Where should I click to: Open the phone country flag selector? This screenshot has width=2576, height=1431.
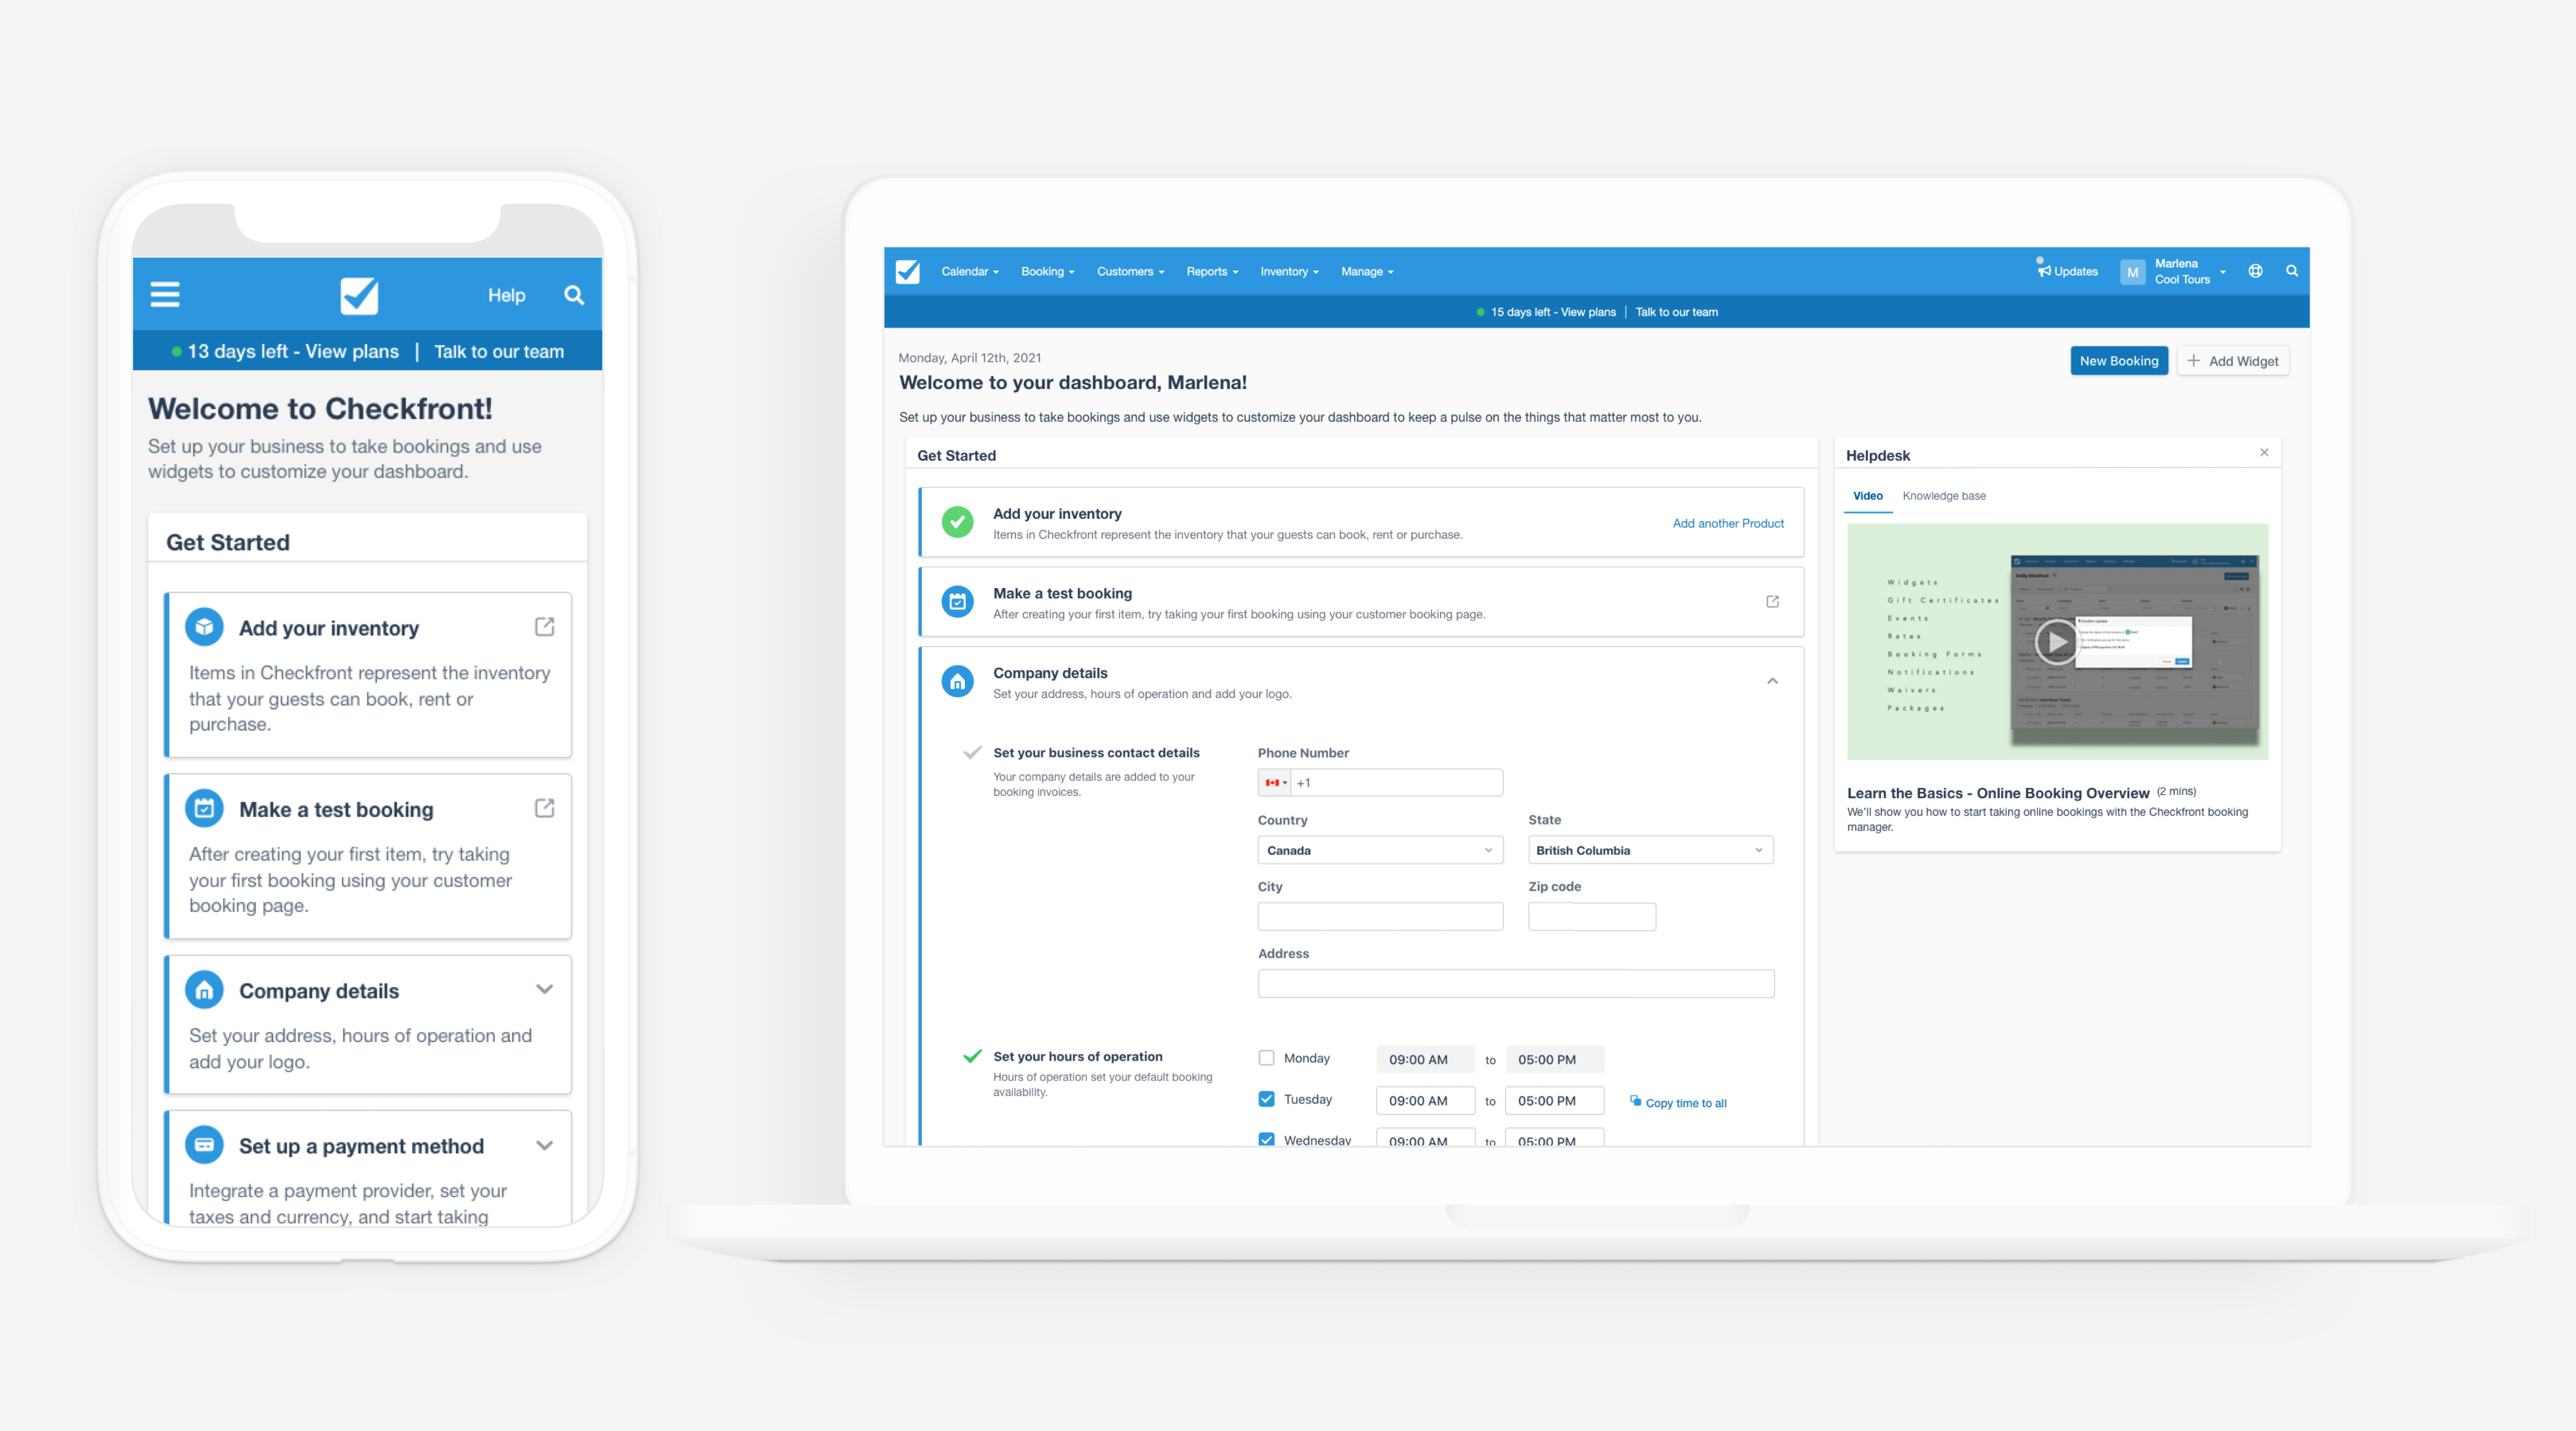pyautogui.click(x=1274, y=782)
